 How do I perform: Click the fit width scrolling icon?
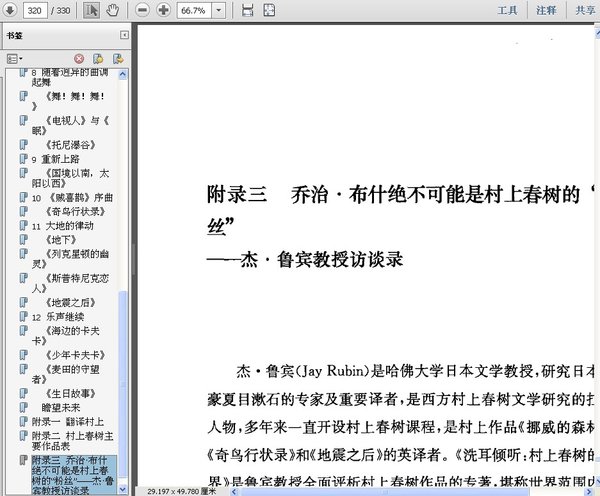click(247, 10)
